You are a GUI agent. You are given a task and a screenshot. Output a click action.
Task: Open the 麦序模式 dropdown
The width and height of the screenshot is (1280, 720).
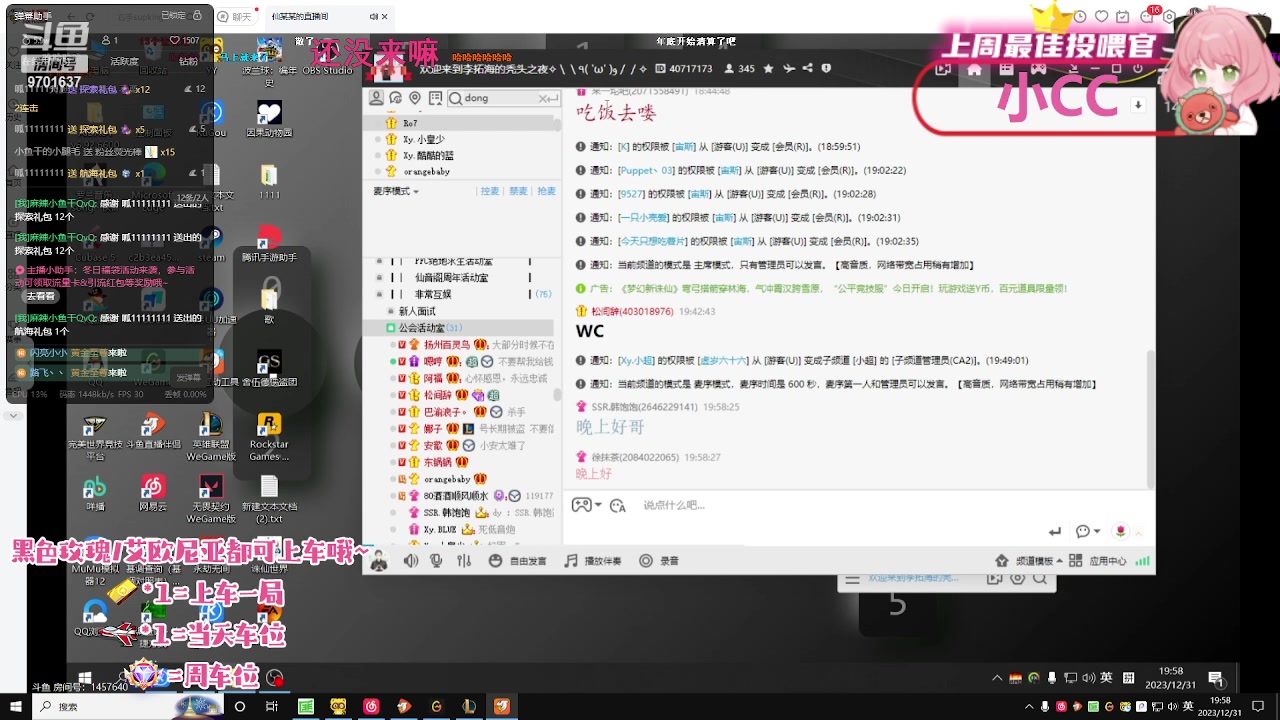pos(397,191)
